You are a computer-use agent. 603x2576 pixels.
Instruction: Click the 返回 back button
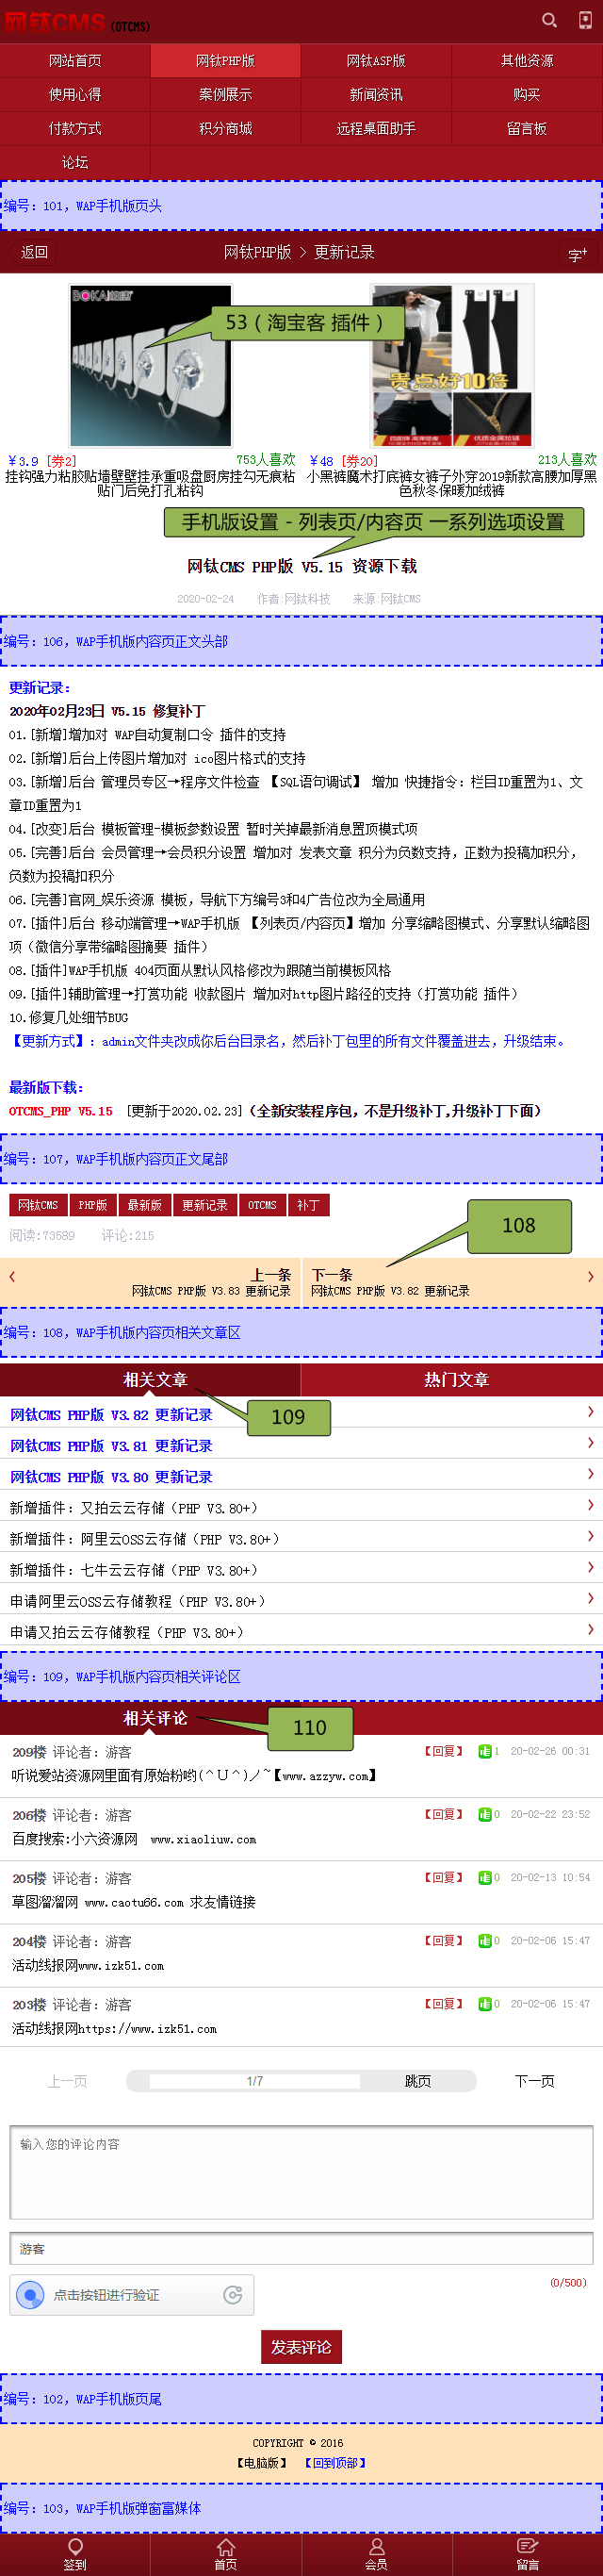28,252
